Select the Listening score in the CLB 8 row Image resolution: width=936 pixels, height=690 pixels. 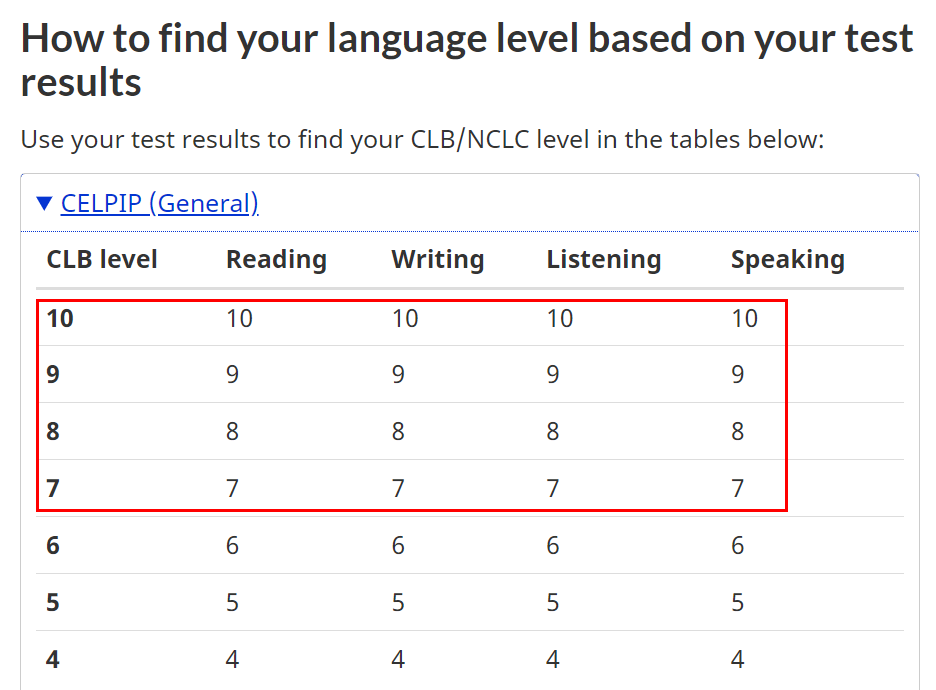click(553, 432)
